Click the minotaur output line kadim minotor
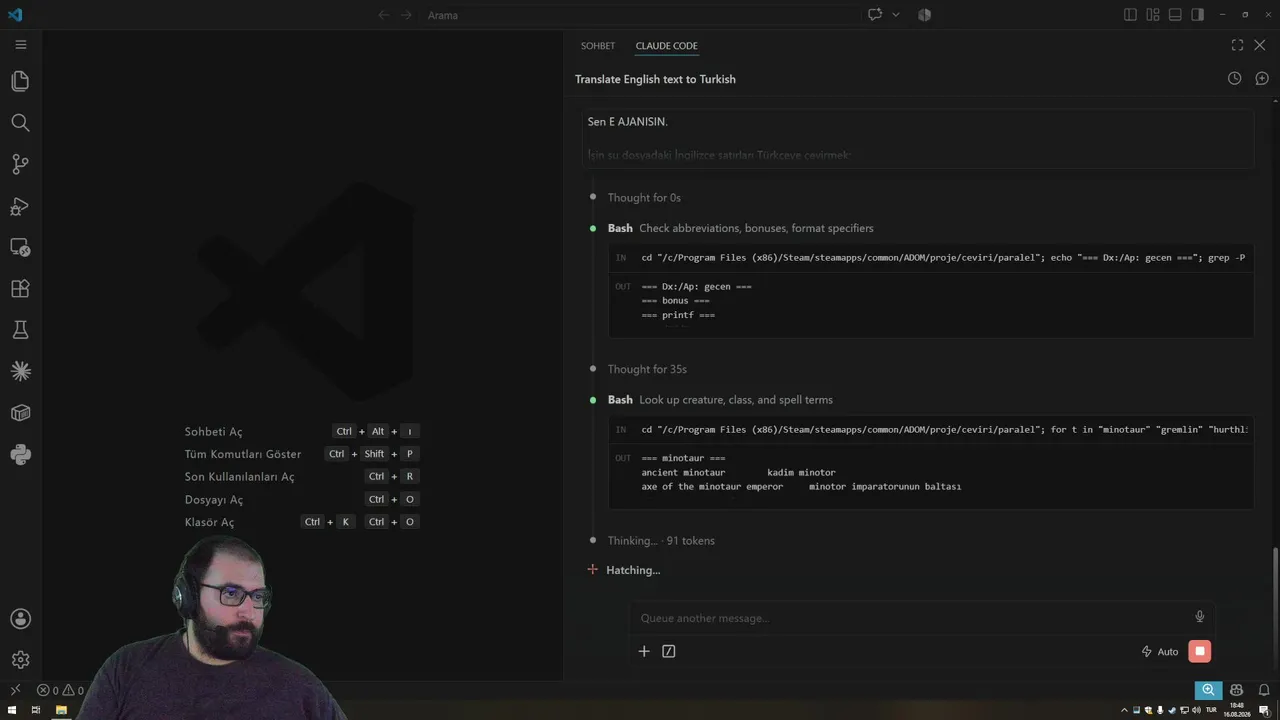 click(738, 472)
